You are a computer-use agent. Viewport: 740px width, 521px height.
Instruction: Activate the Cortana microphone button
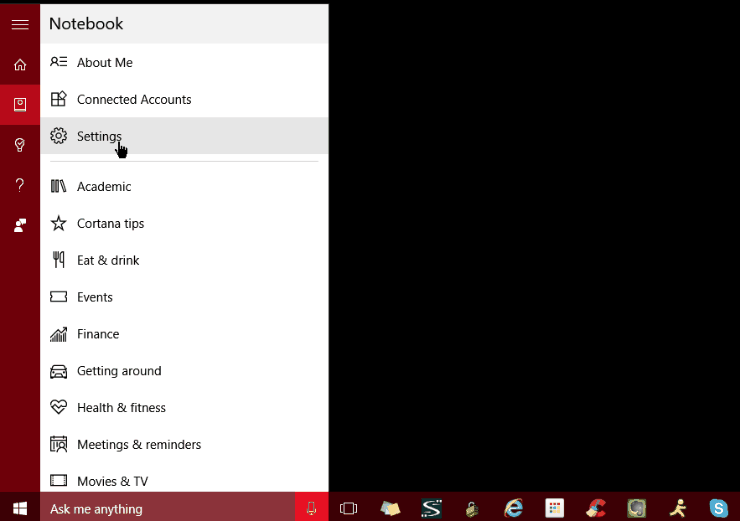[x=311, y=508]
